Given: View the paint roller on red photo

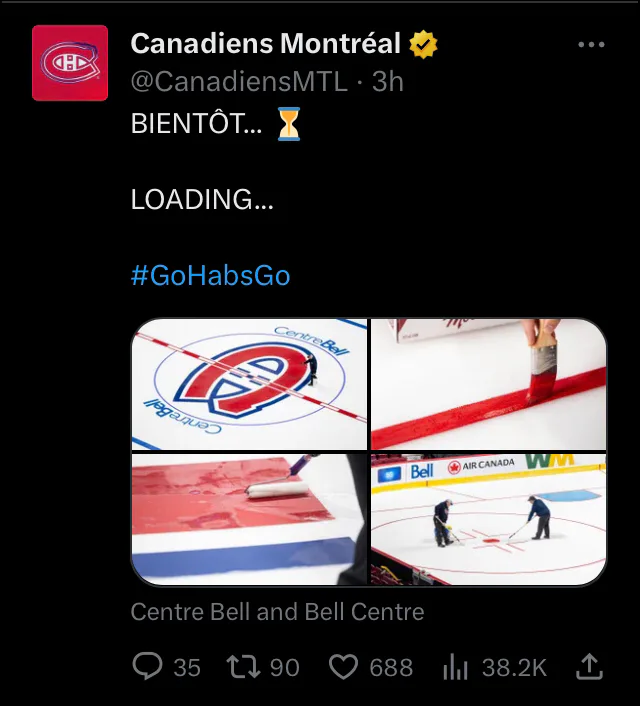Looking at the screenshot, I should click(x=249, y=519).
